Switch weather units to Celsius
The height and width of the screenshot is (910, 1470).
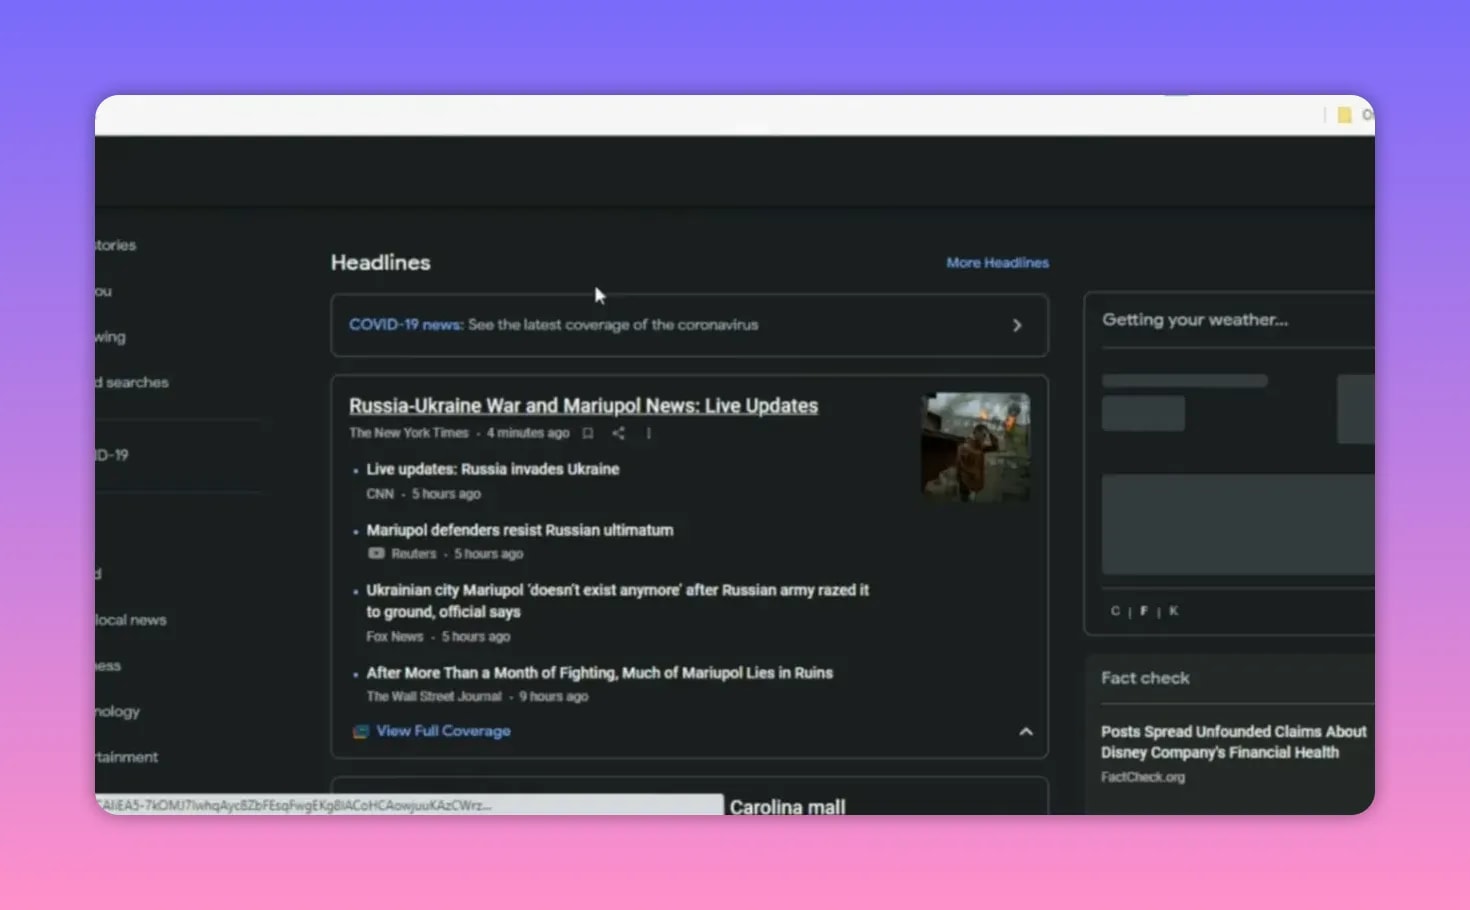coord(1114,610)
